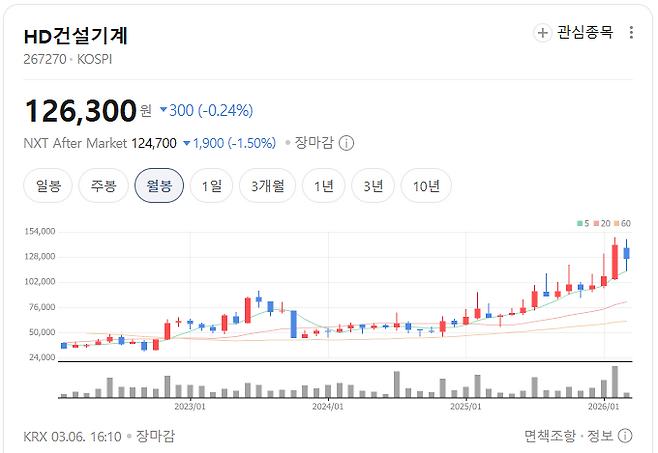Click the NXT After Market down arrow
Screen dimensions: 658x453
click(x=186, y=143)
